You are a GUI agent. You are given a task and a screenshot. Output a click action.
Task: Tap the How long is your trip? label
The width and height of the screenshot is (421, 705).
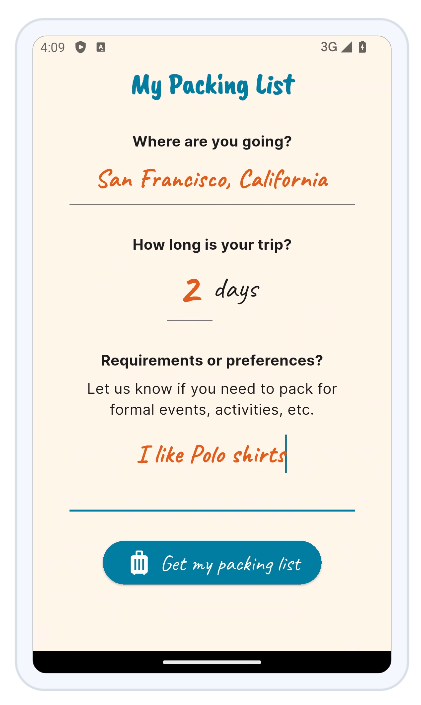(212, 245)
